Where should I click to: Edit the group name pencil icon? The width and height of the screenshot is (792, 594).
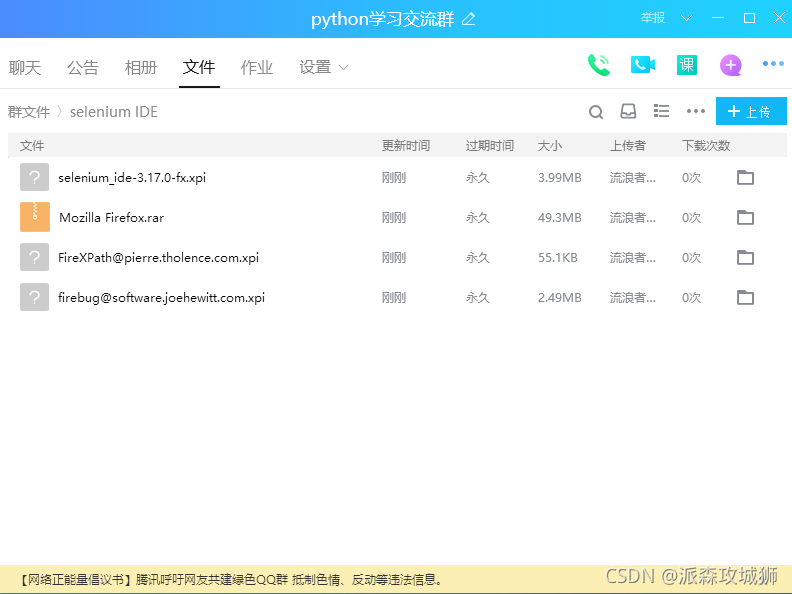pos(469,19)
